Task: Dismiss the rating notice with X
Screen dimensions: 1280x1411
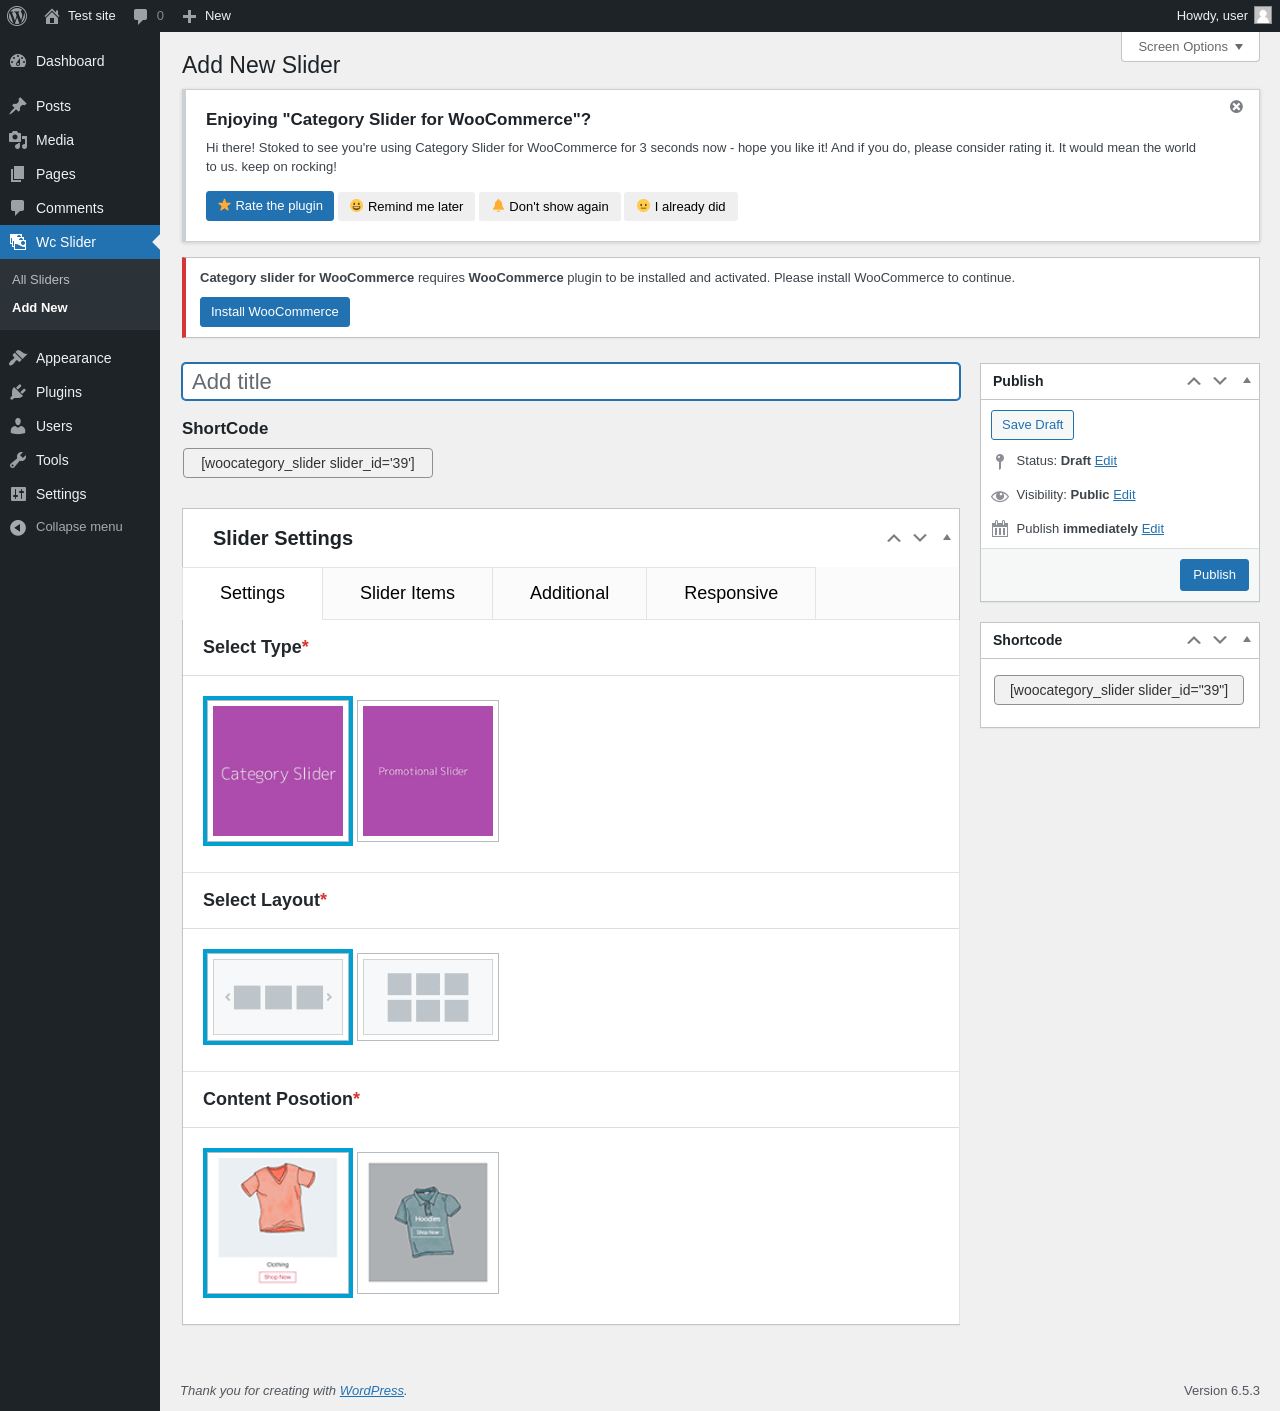Action: click(x=1236, y=107)
